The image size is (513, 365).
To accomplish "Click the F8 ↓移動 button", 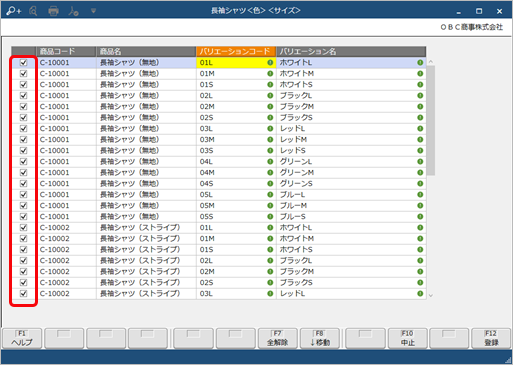I will [320, 338].
